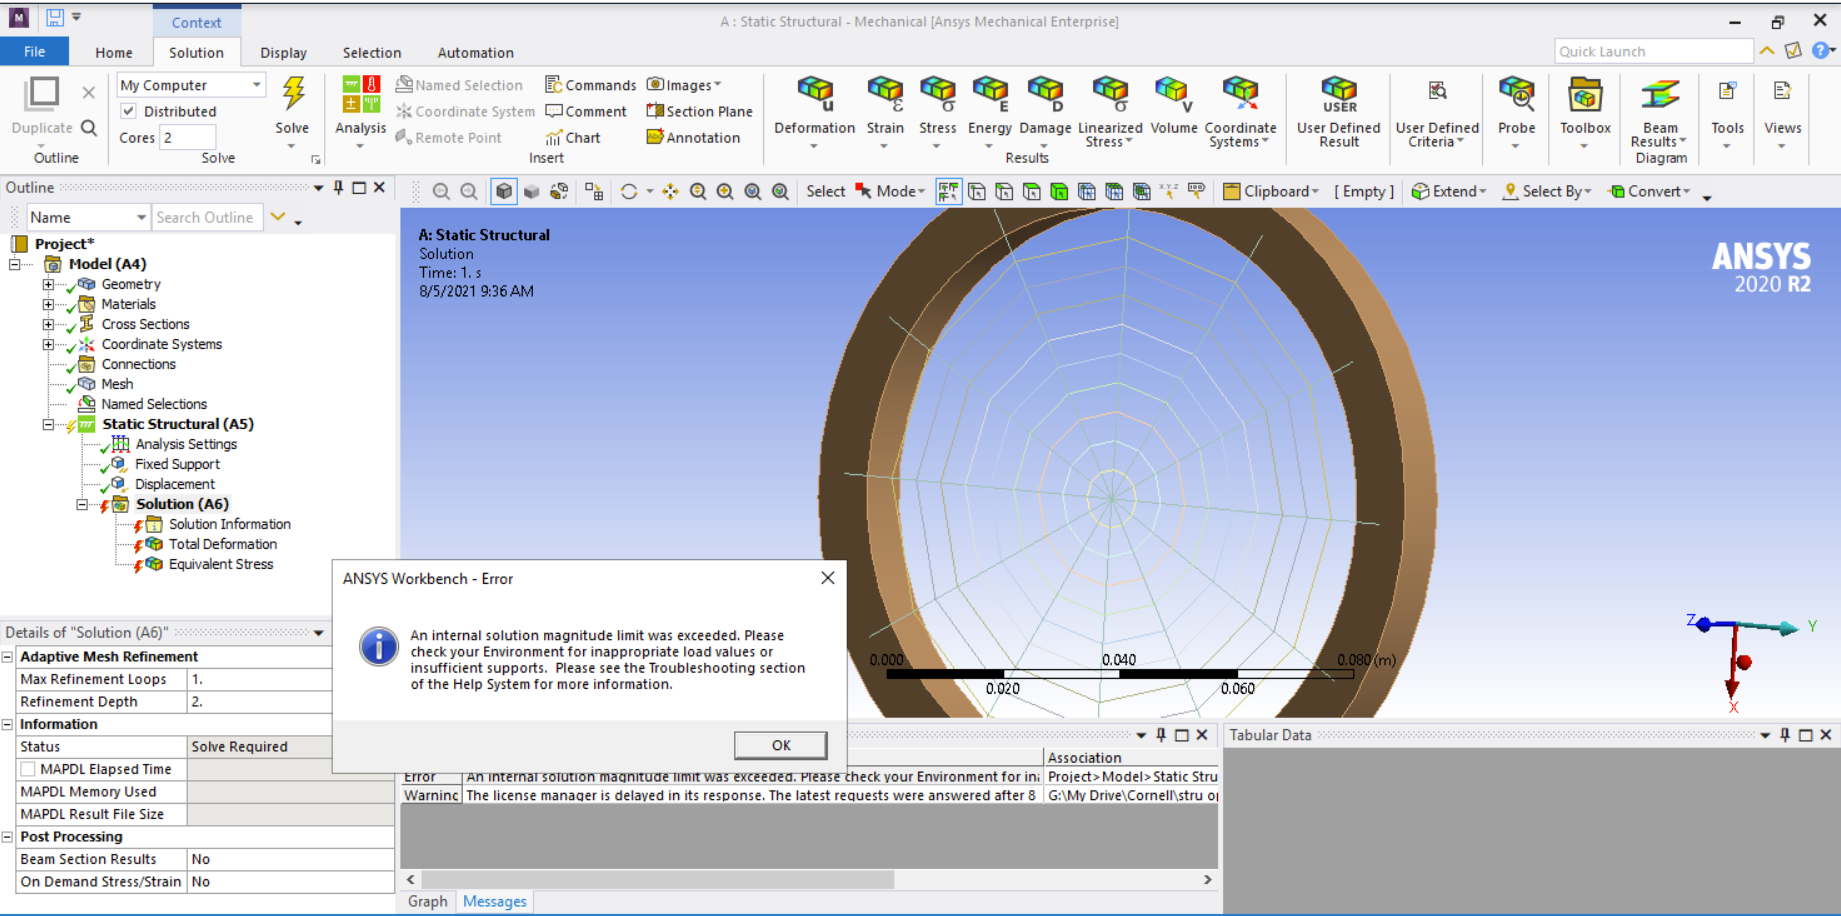Open the My Computer solve dropdown

pyautogui.click(x=257, y=85)
